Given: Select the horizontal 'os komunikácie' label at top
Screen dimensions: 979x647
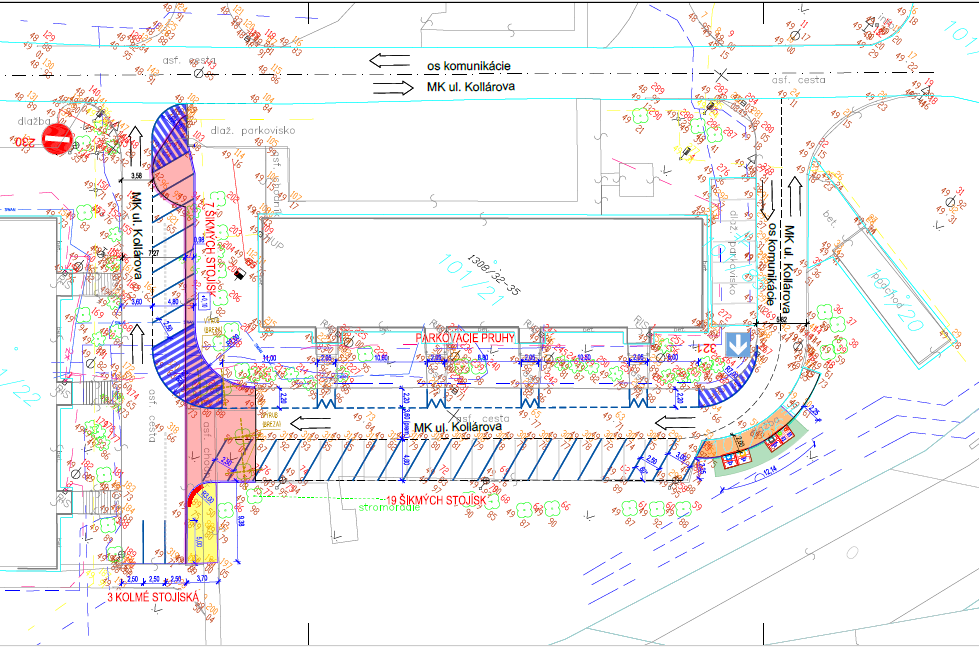Looking at the screenshot, I should click(x=469, y=64).
